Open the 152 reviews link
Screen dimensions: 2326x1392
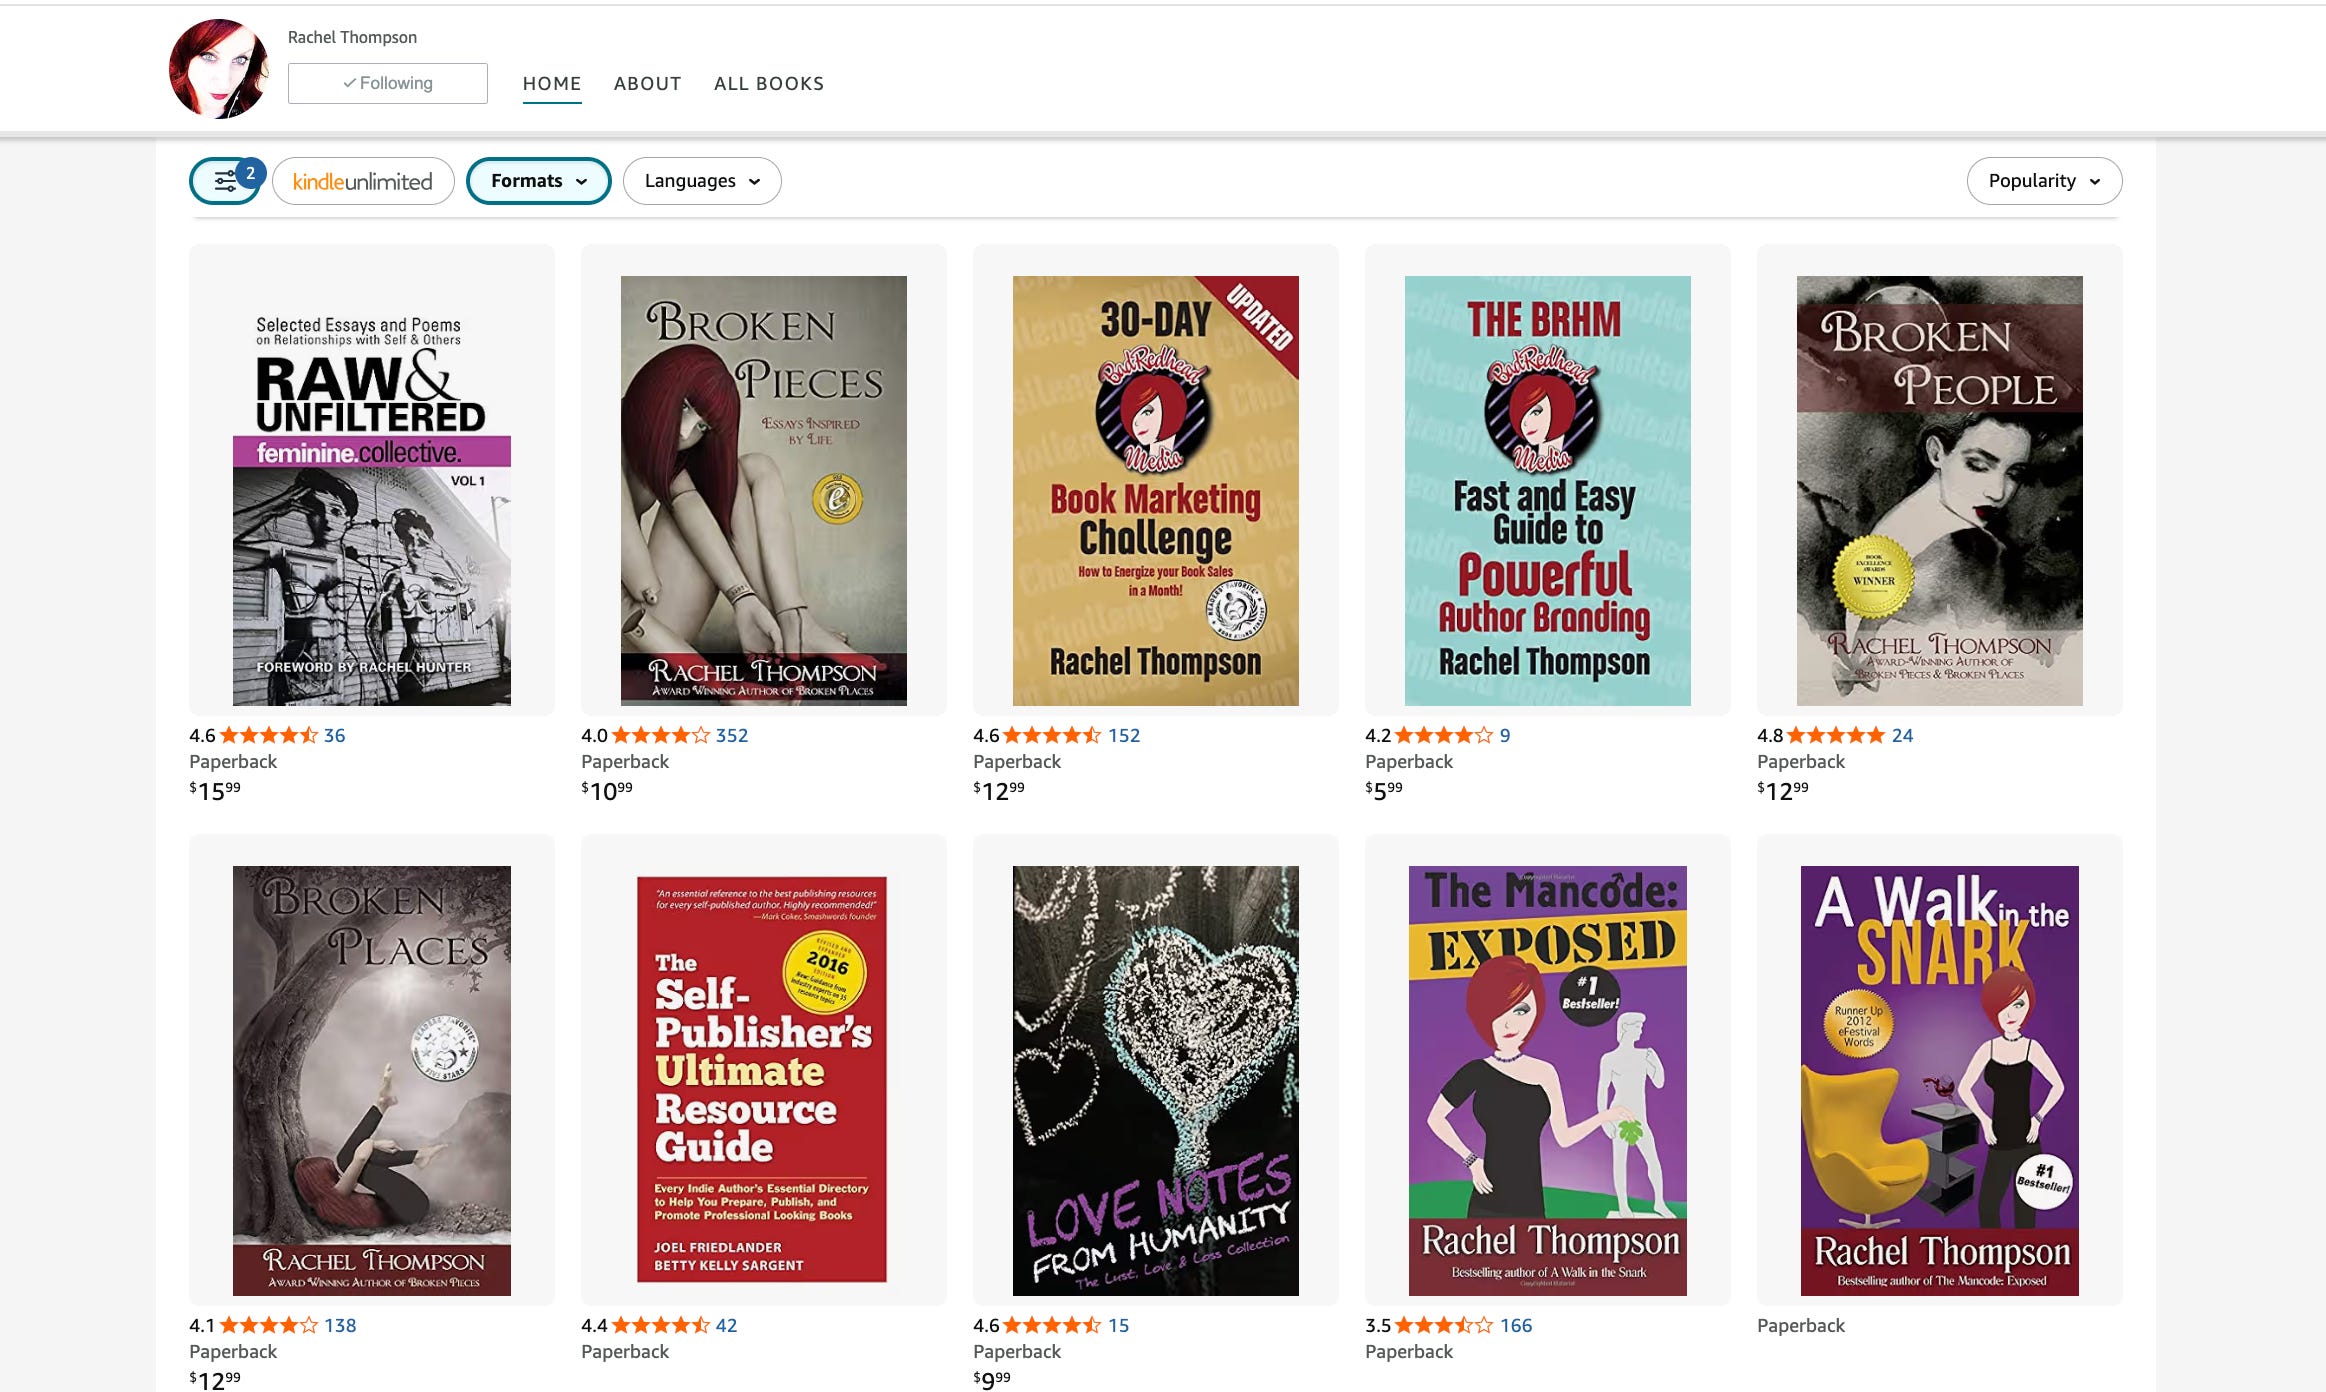click(x=1124, y=735)
